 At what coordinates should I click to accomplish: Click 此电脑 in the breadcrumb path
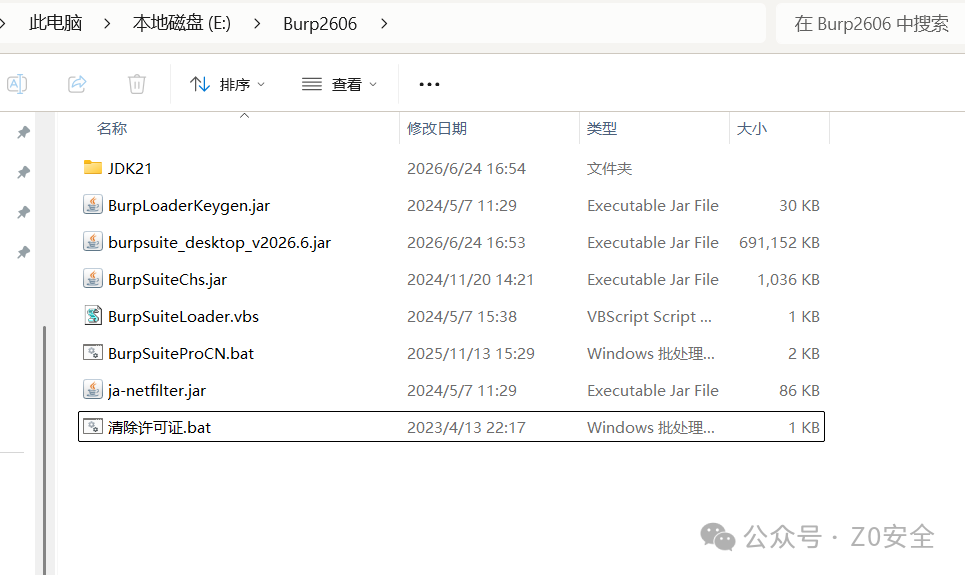coord(55,23)
